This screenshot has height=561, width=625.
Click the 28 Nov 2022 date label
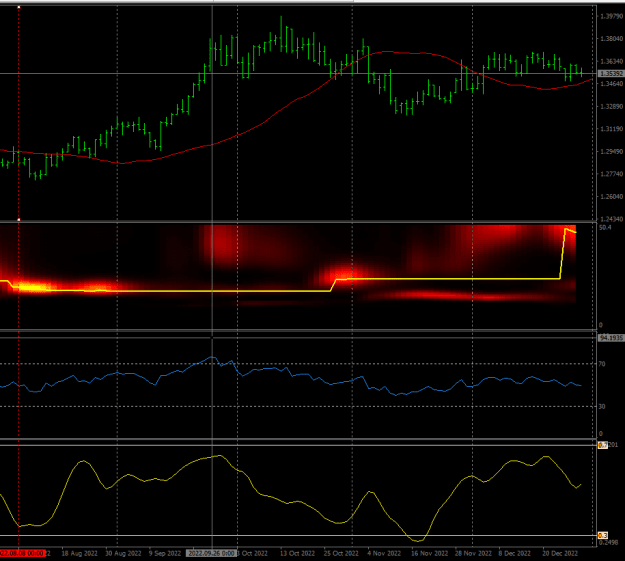coord(473,553)
